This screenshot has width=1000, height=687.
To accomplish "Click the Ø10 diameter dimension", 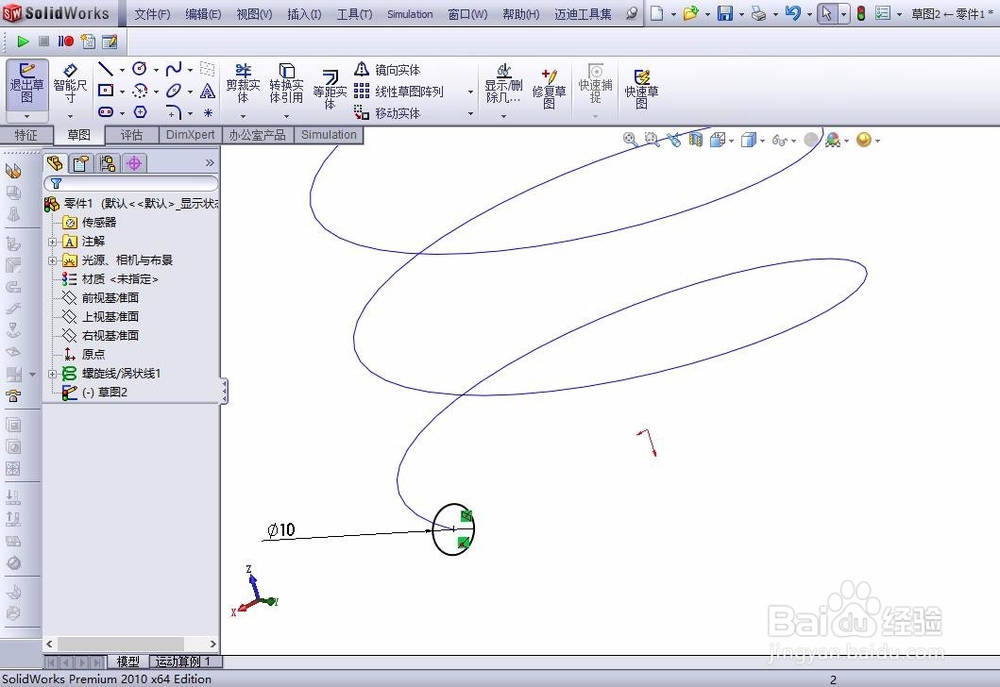I will (x=283, y=531).
